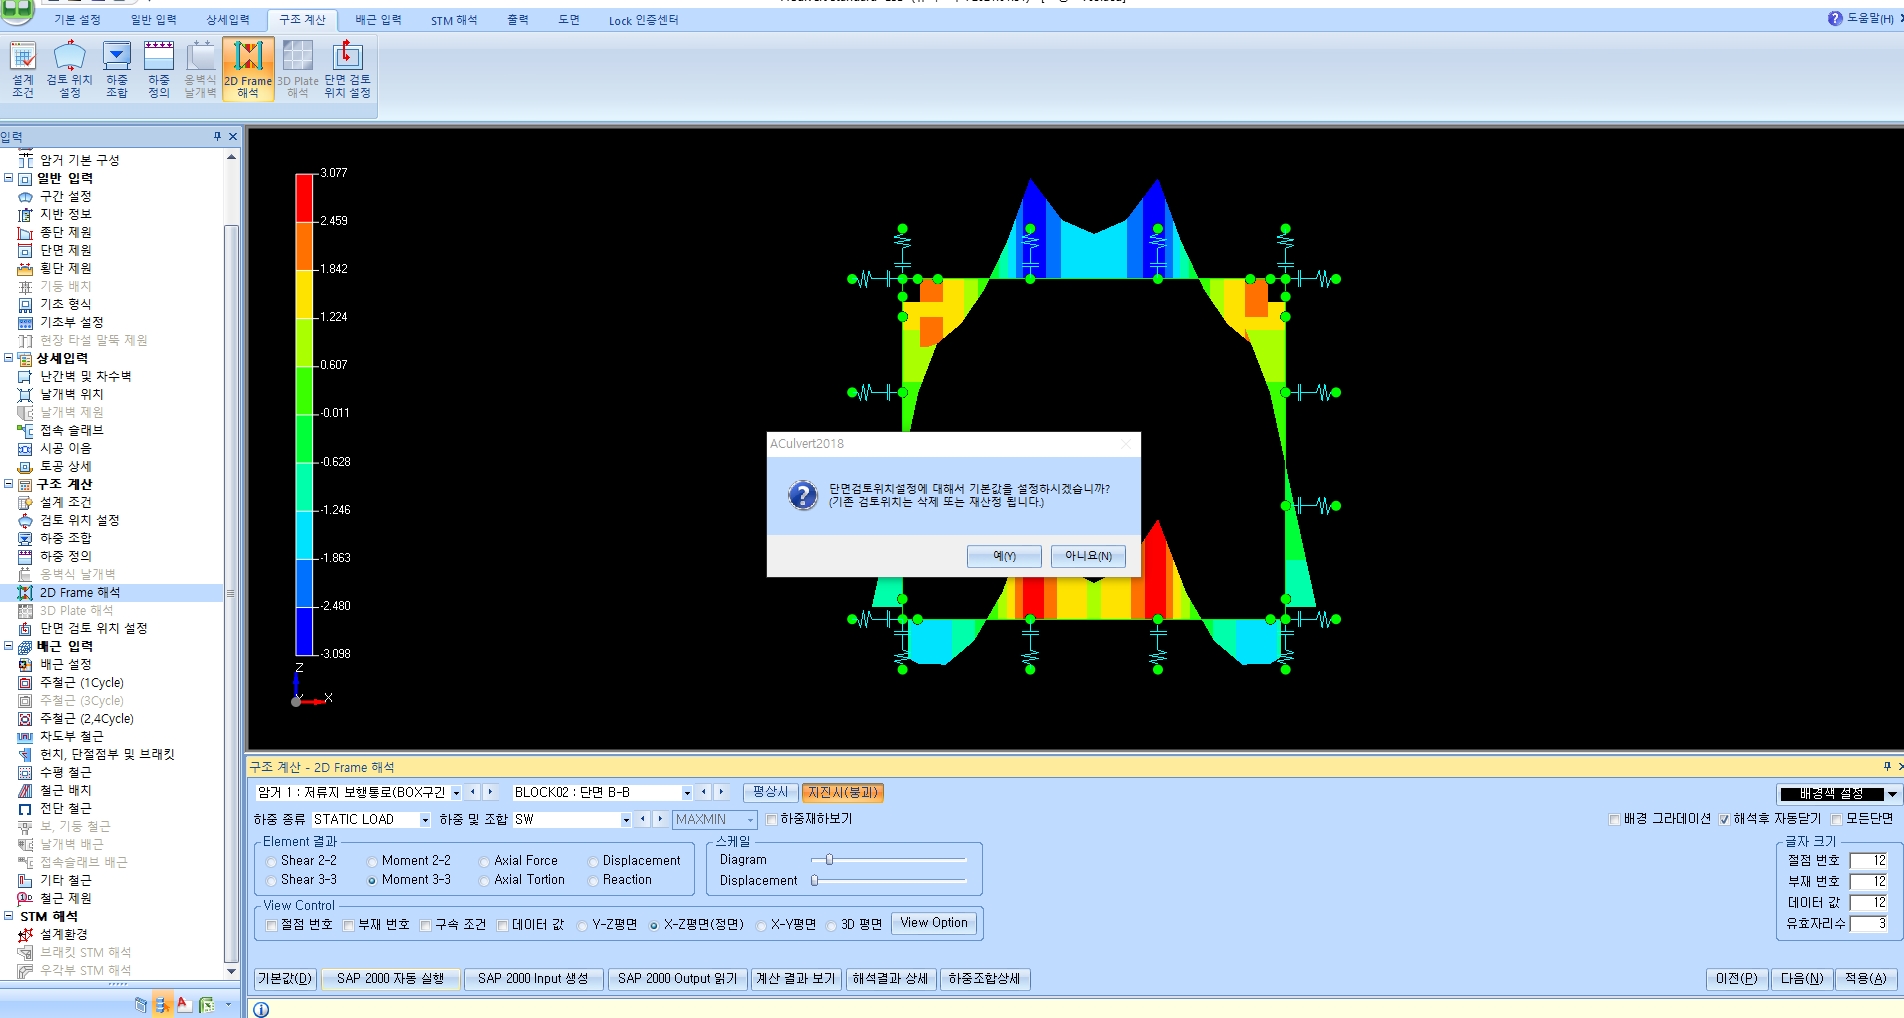
Task: Open the 암거 1 selection dropdown
Action: coord(456,793)
